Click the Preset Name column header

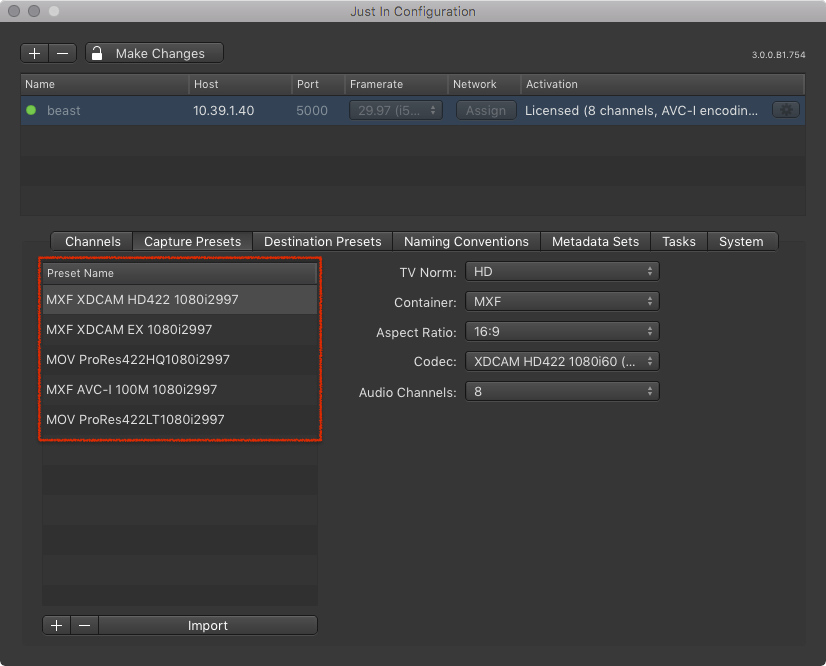180,273
